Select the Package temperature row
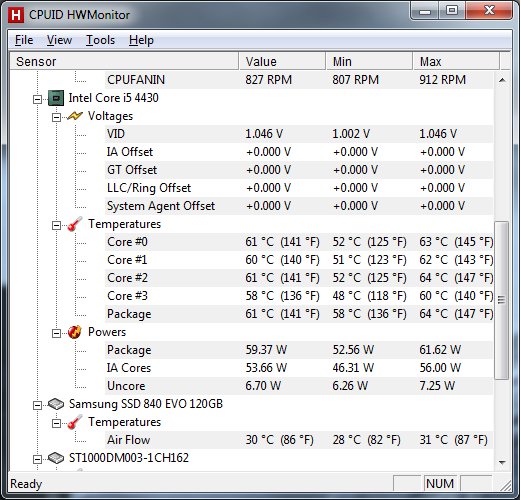 pos(299,314)
